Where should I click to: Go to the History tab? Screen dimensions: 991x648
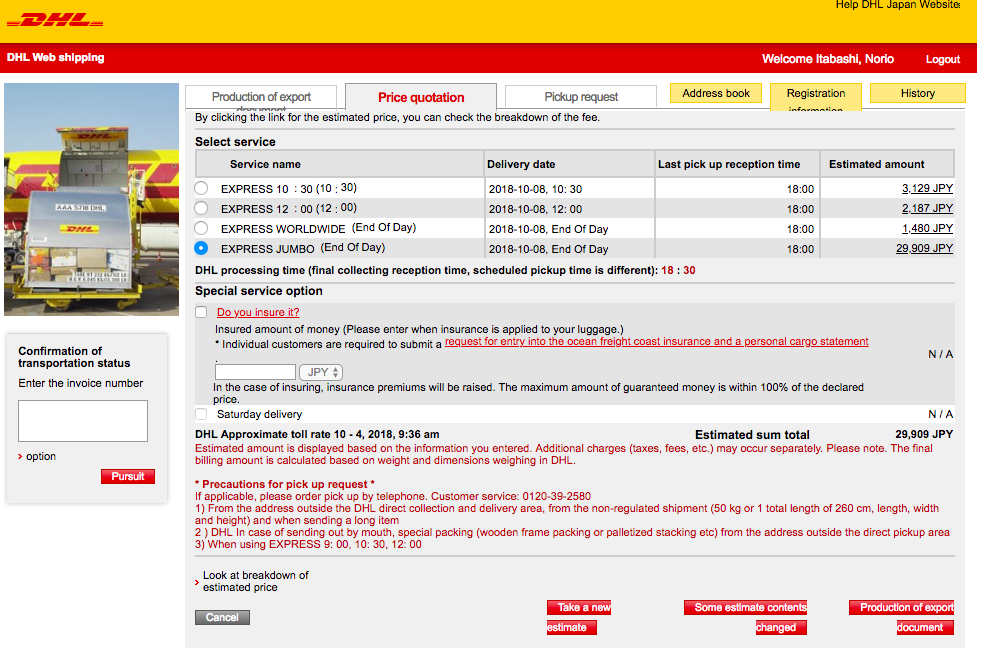pos(917,93)
